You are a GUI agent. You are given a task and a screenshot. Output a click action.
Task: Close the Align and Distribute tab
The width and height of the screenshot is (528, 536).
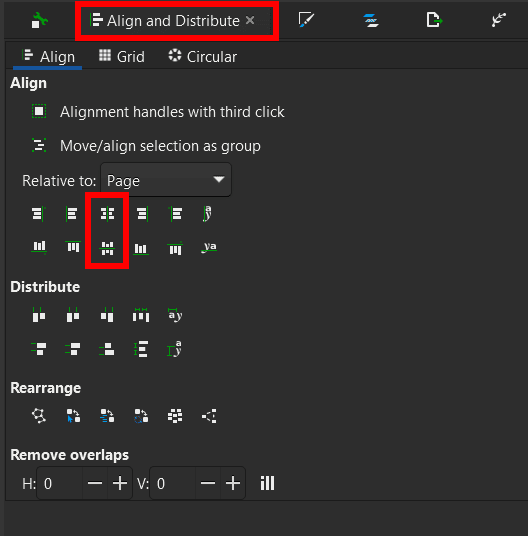point(250,20)
